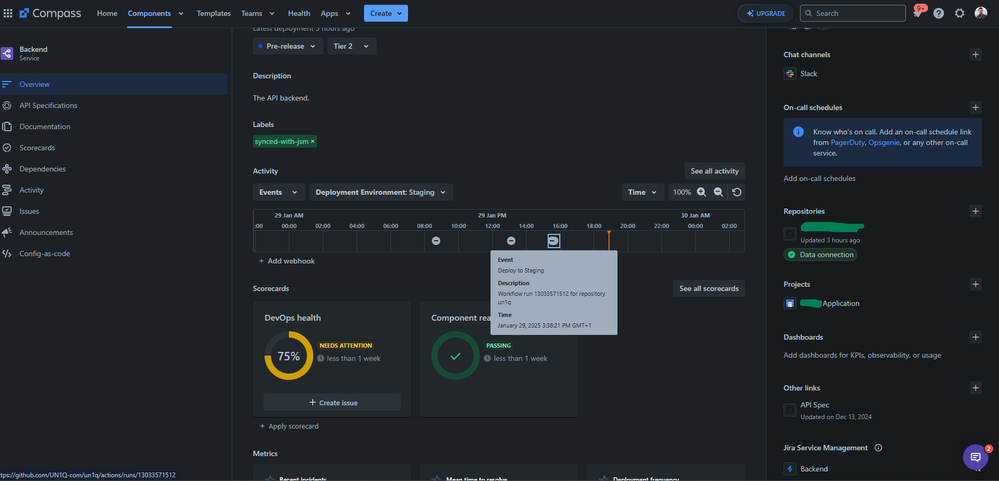Zoom in on the activity timeline

[701, 192]
